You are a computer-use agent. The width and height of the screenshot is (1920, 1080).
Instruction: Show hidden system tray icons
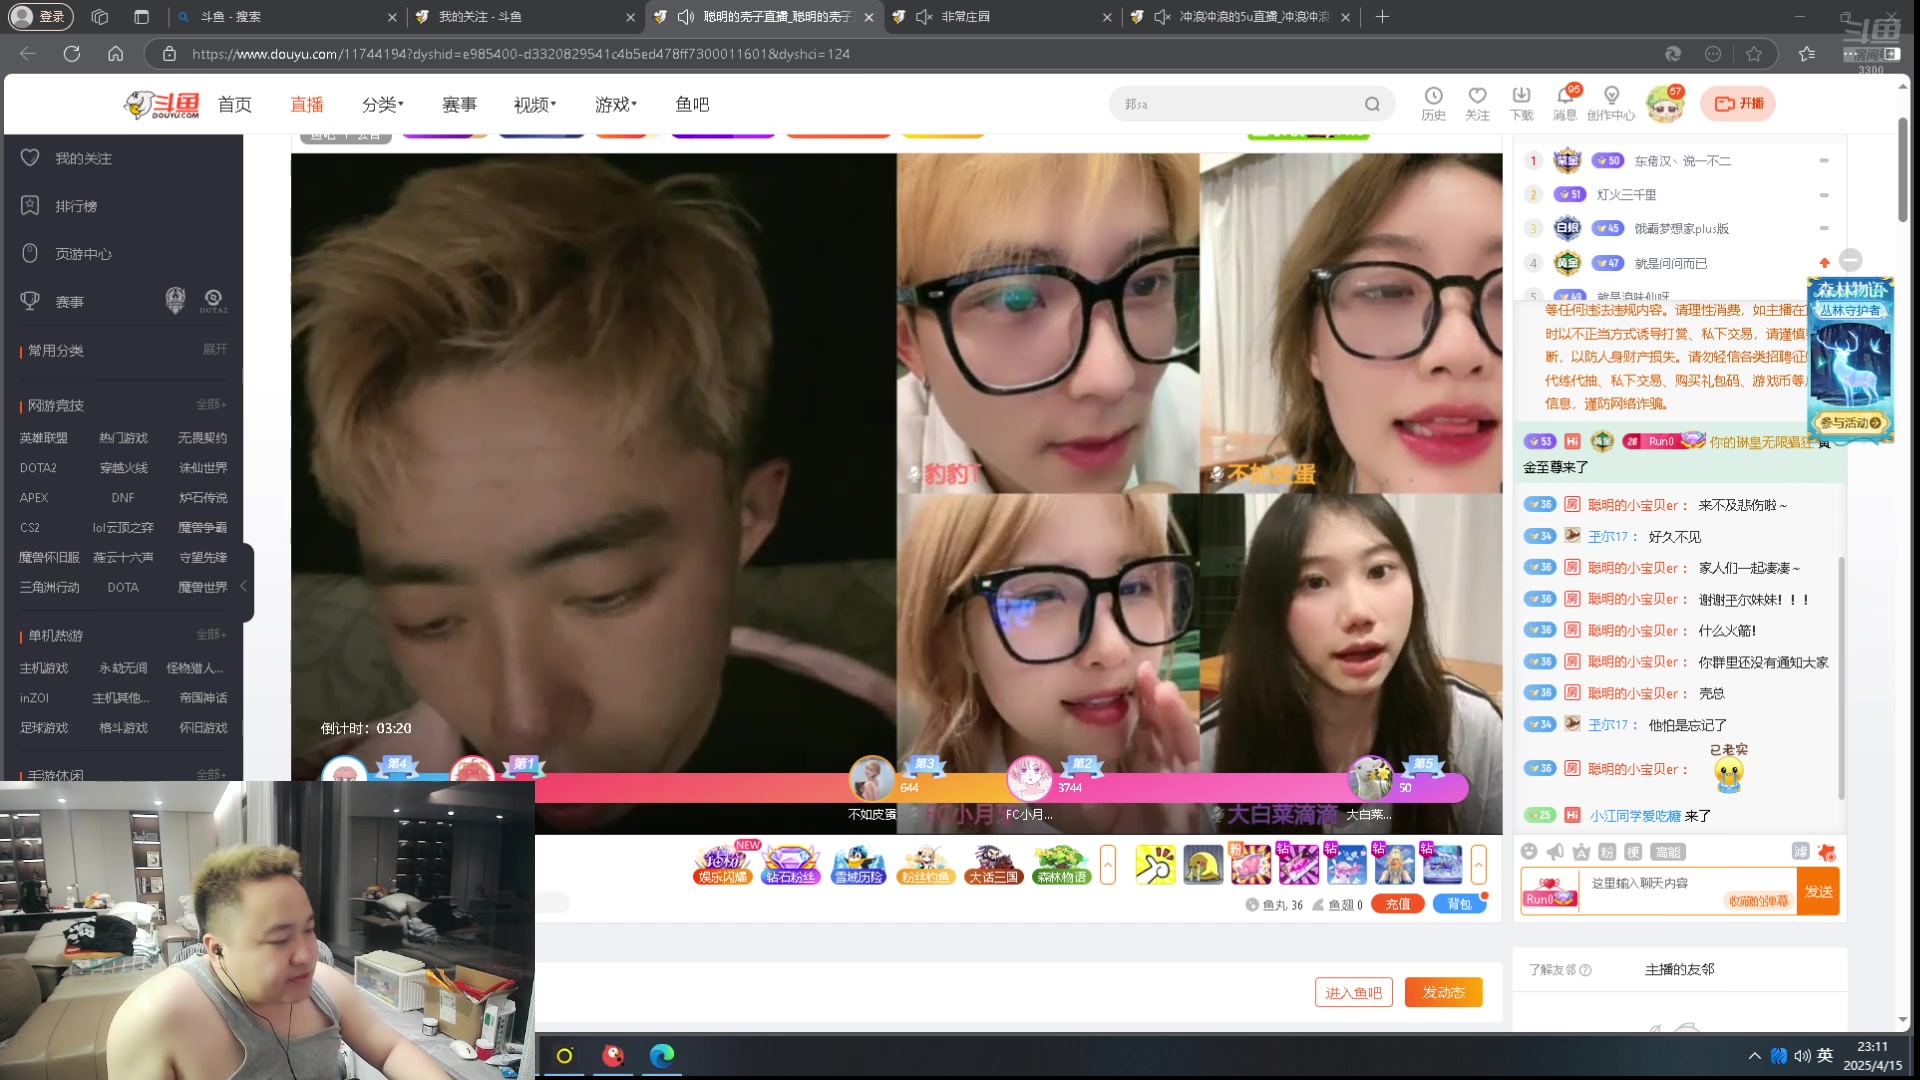1754,1056
